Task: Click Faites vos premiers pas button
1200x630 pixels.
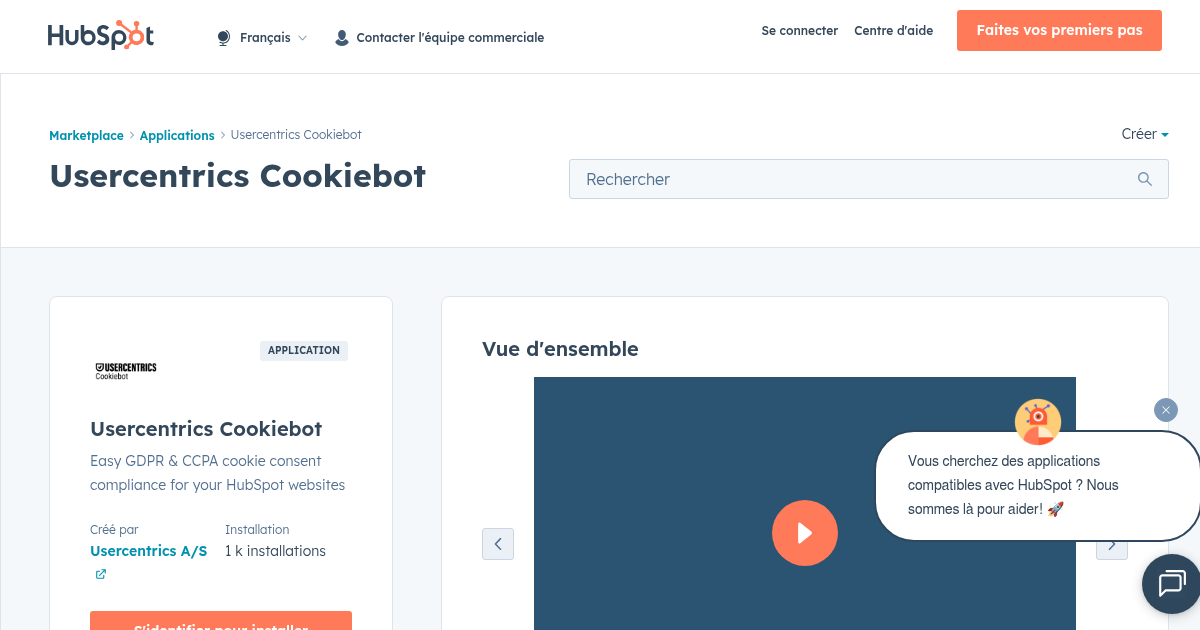Action: tap(1059, 30)
